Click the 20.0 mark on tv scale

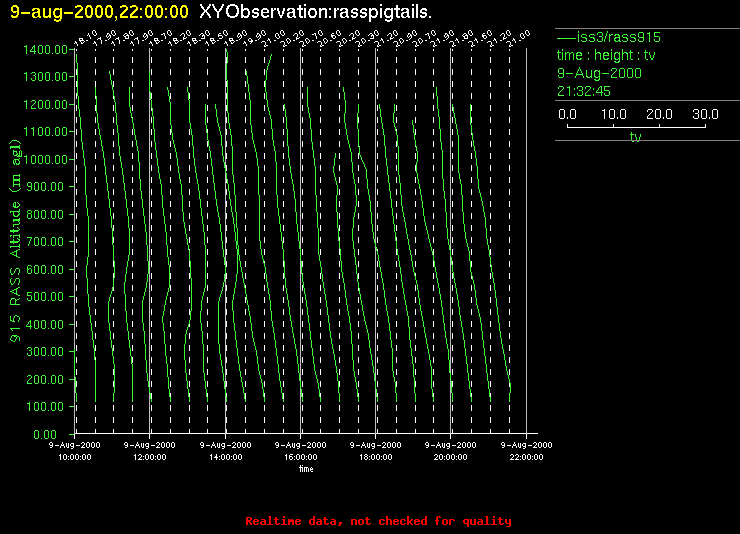660,115
